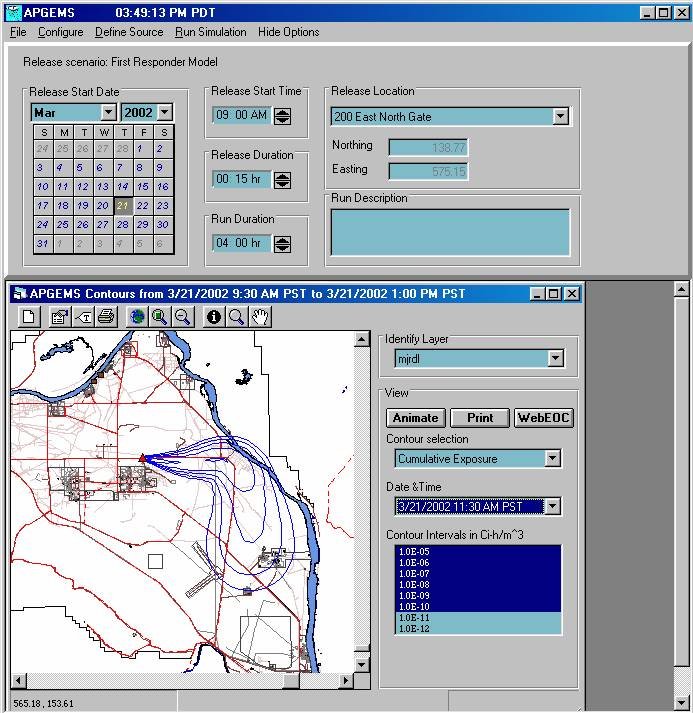Open the Configure menu

[60, 32]
